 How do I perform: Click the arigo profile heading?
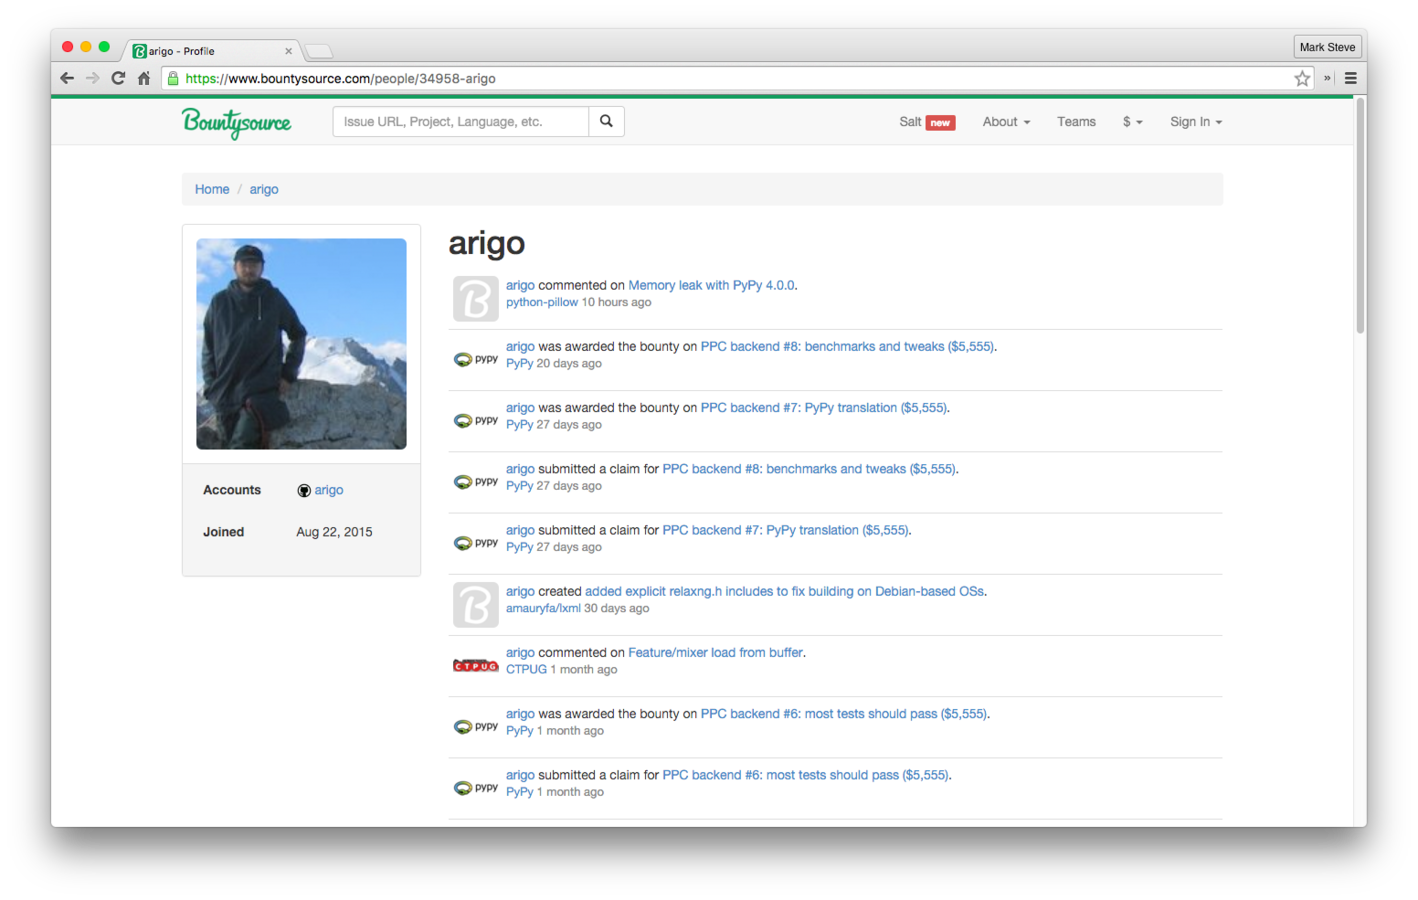coord(486,243)
